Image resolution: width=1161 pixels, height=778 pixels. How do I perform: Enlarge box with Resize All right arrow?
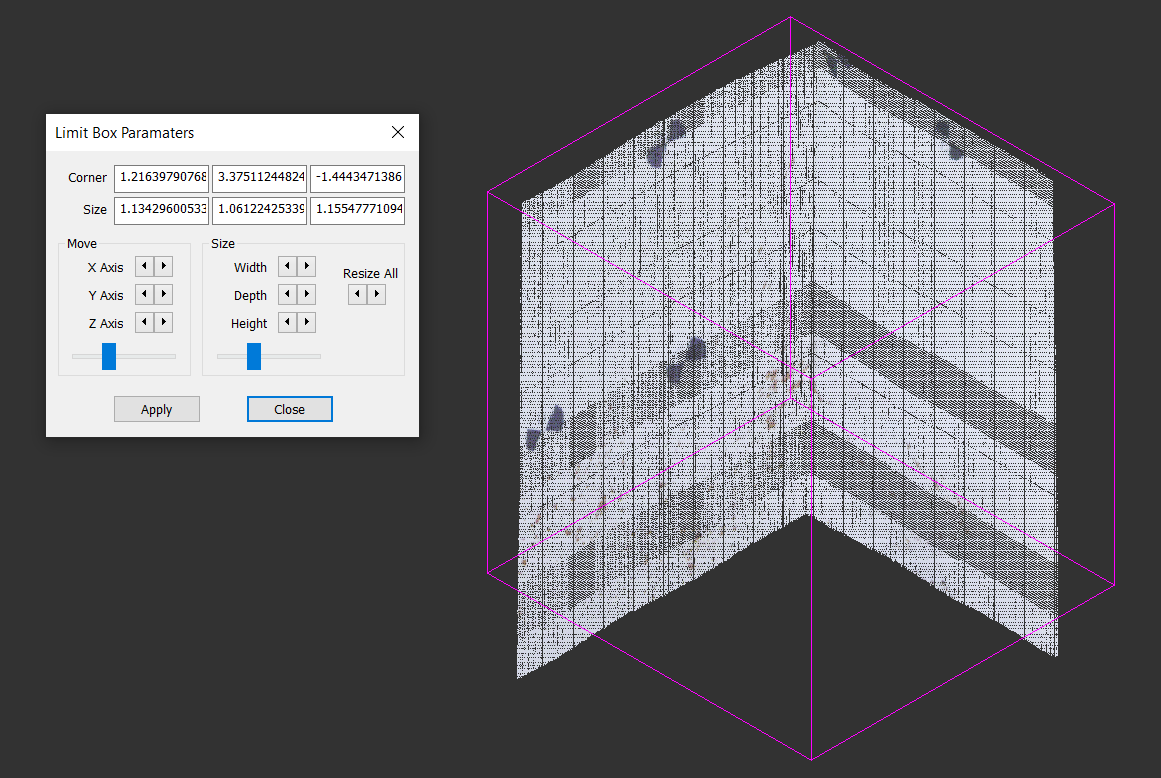[x=377, y=294]
